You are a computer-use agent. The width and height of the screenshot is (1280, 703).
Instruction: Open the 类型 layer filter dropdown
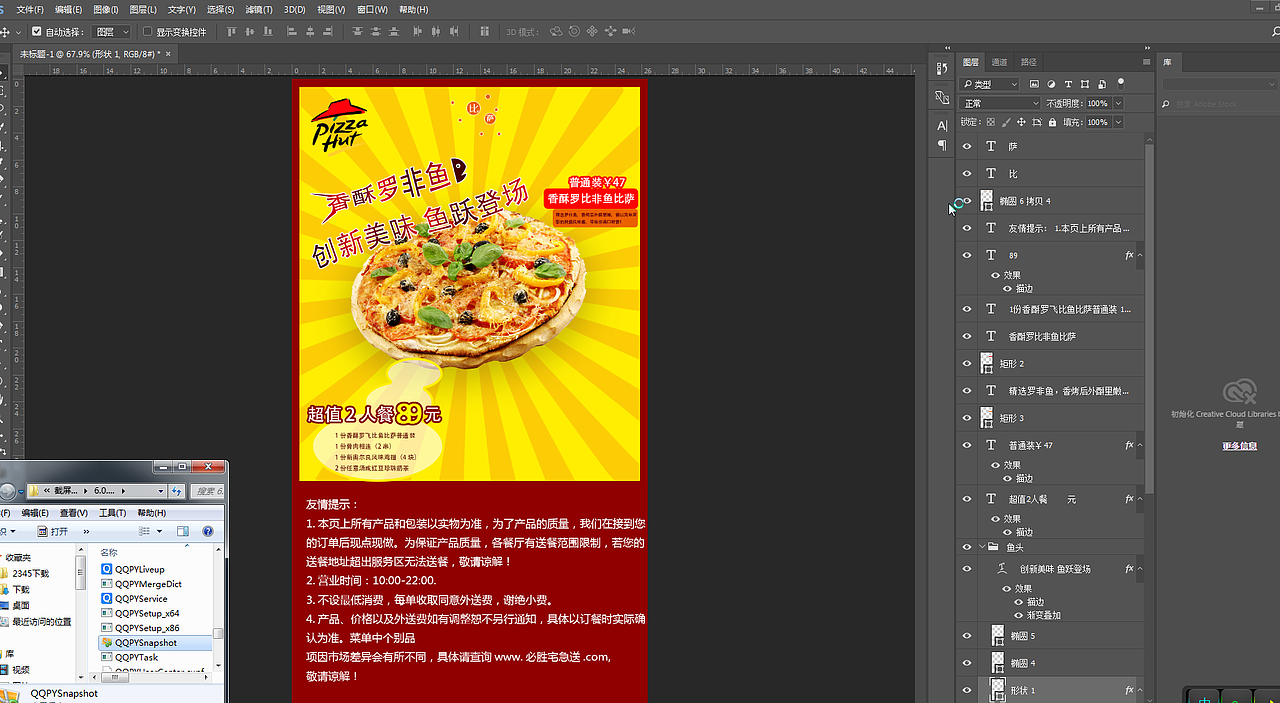click(x=989, y=85)
